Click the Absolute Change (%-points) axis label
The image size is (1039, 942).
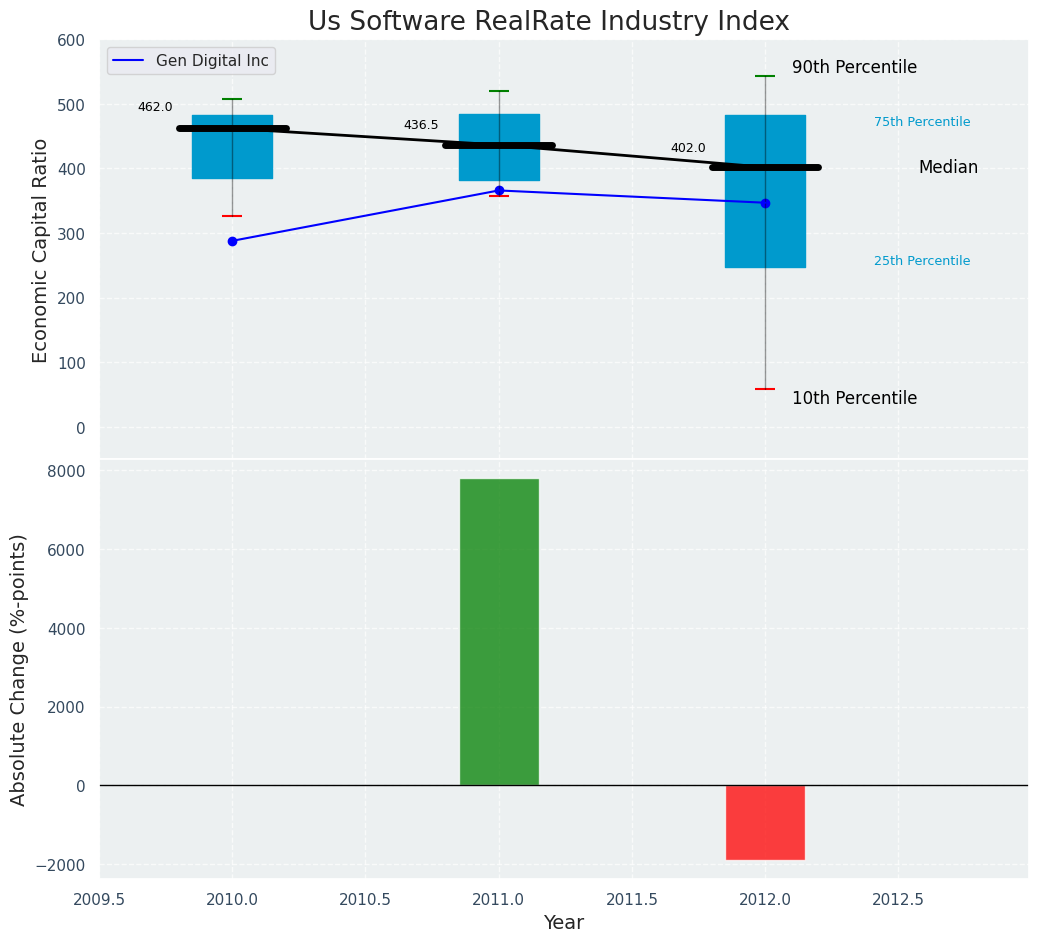19,669
